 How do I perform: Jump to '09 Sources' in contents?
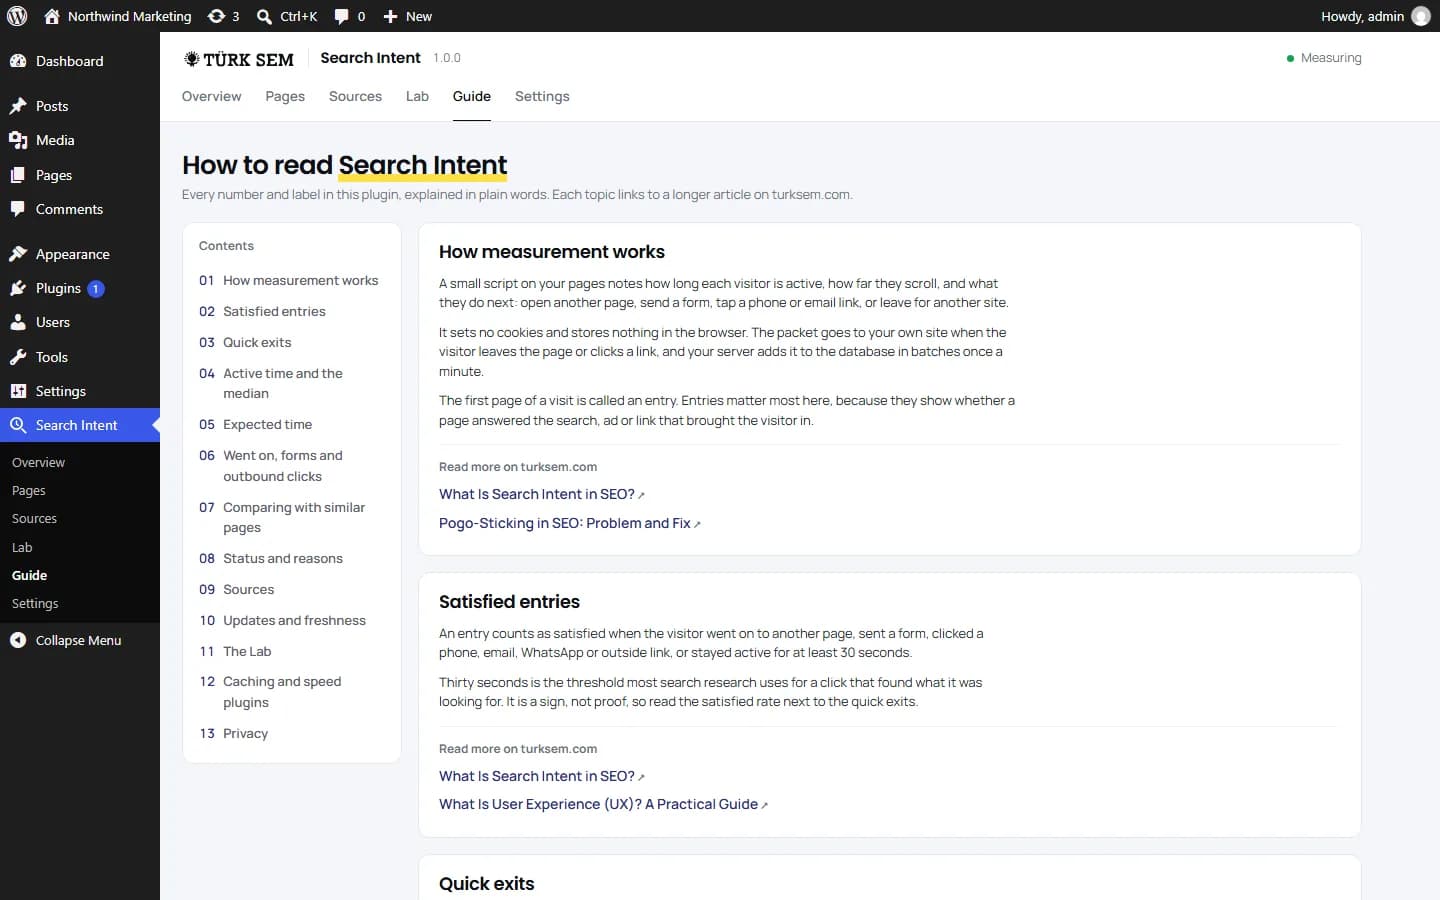236,589
